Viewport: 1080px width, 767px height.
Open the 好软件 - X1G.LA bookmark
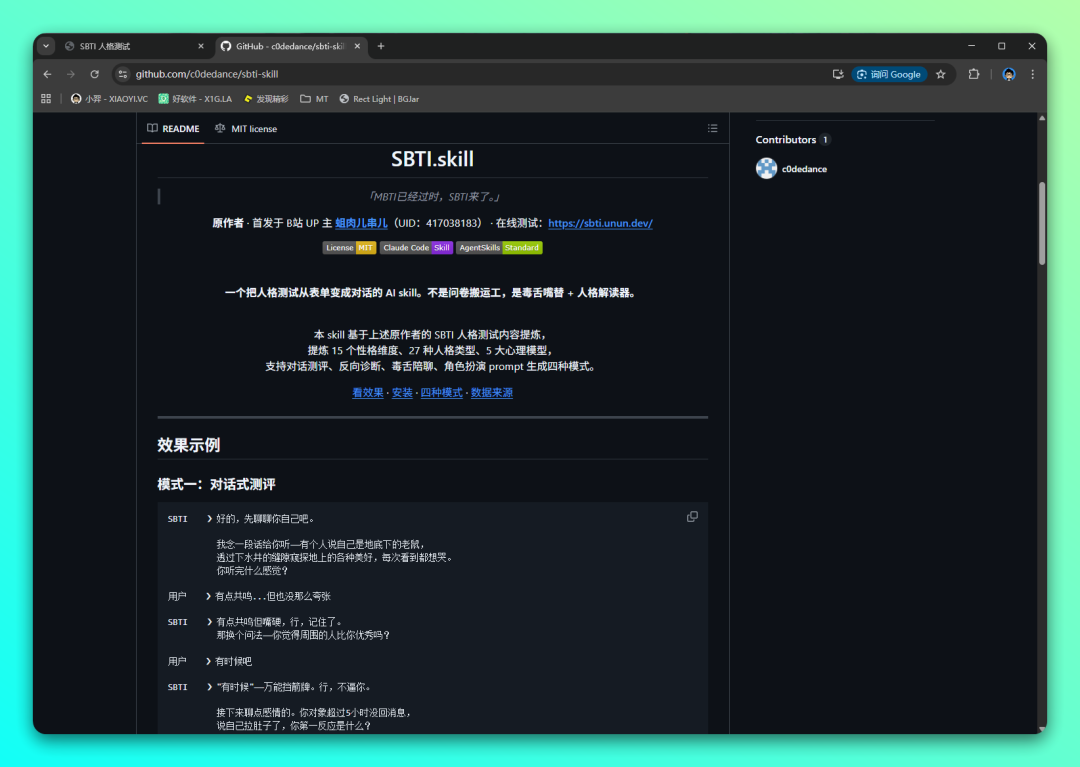tap(196, 99)
